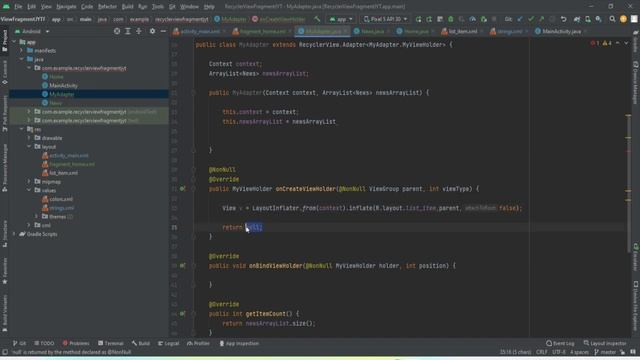Viewport: 640px width, 360px height.
Task: Open the TODO tool window
Action: 44,343
